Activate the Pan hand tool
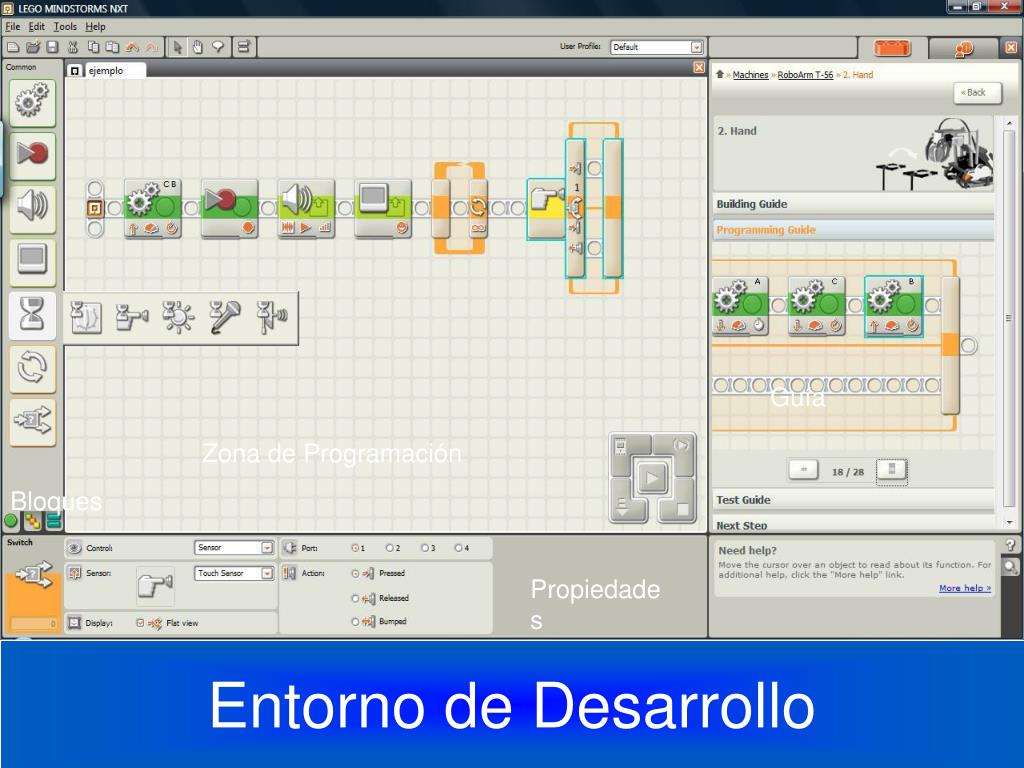Screen dimensions: 1024x768 point(197,47)
